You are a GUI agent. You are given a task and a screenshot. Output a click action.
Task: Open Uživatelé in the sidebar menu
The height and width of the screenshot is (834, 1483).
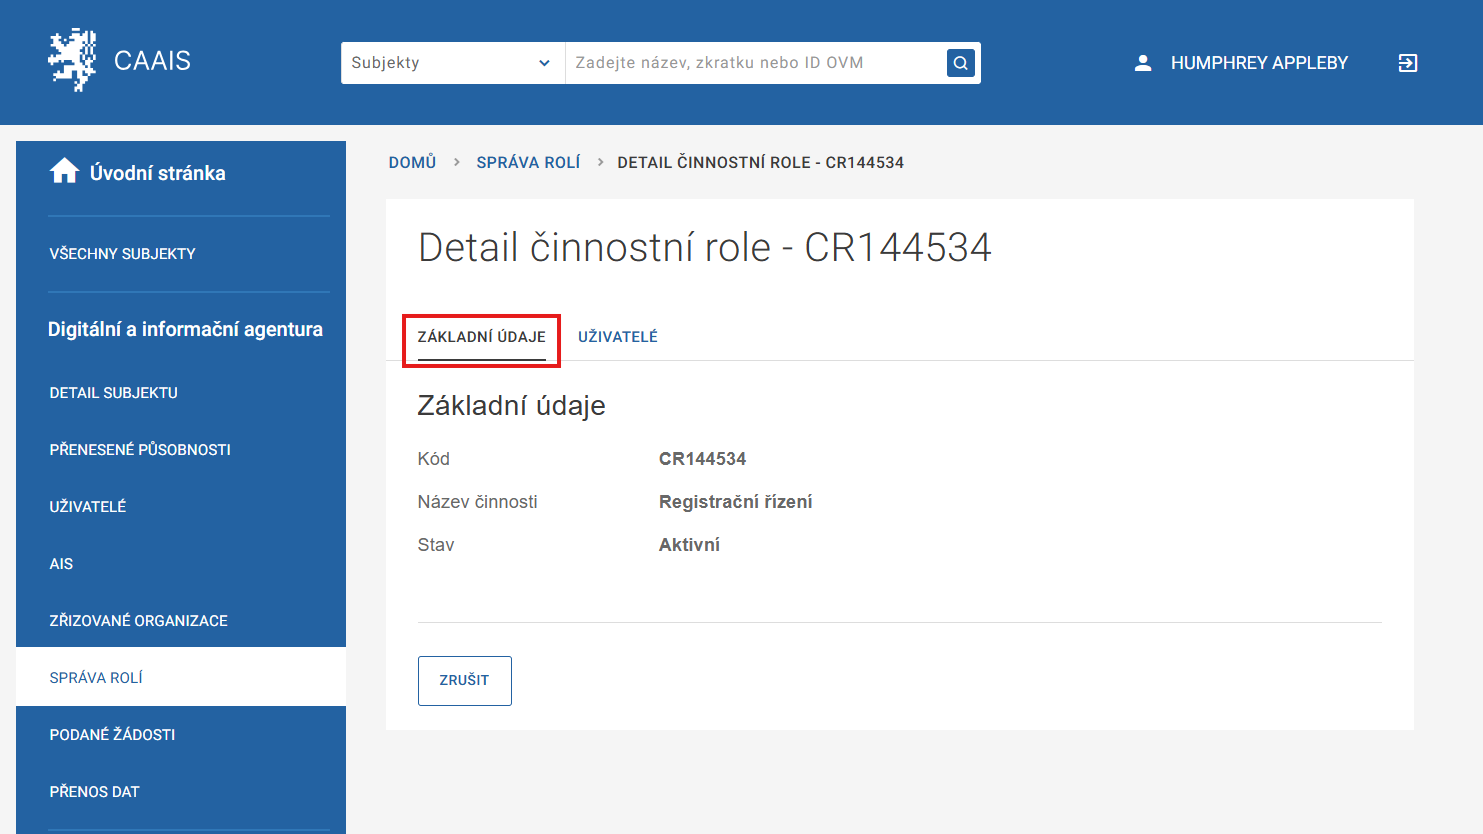(x=88, y=507)
